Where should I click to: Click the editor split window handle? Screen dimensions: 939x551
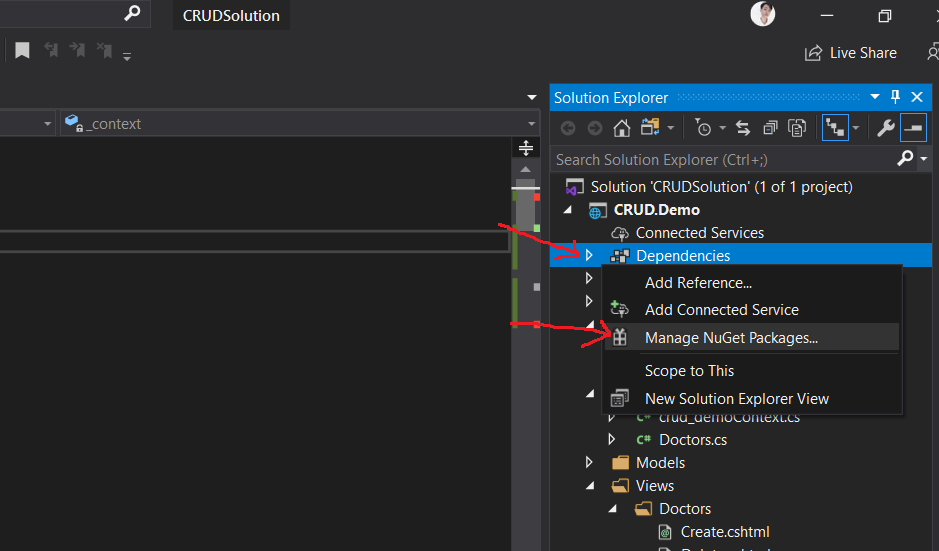pyautogui.click(x=526, y=147)
